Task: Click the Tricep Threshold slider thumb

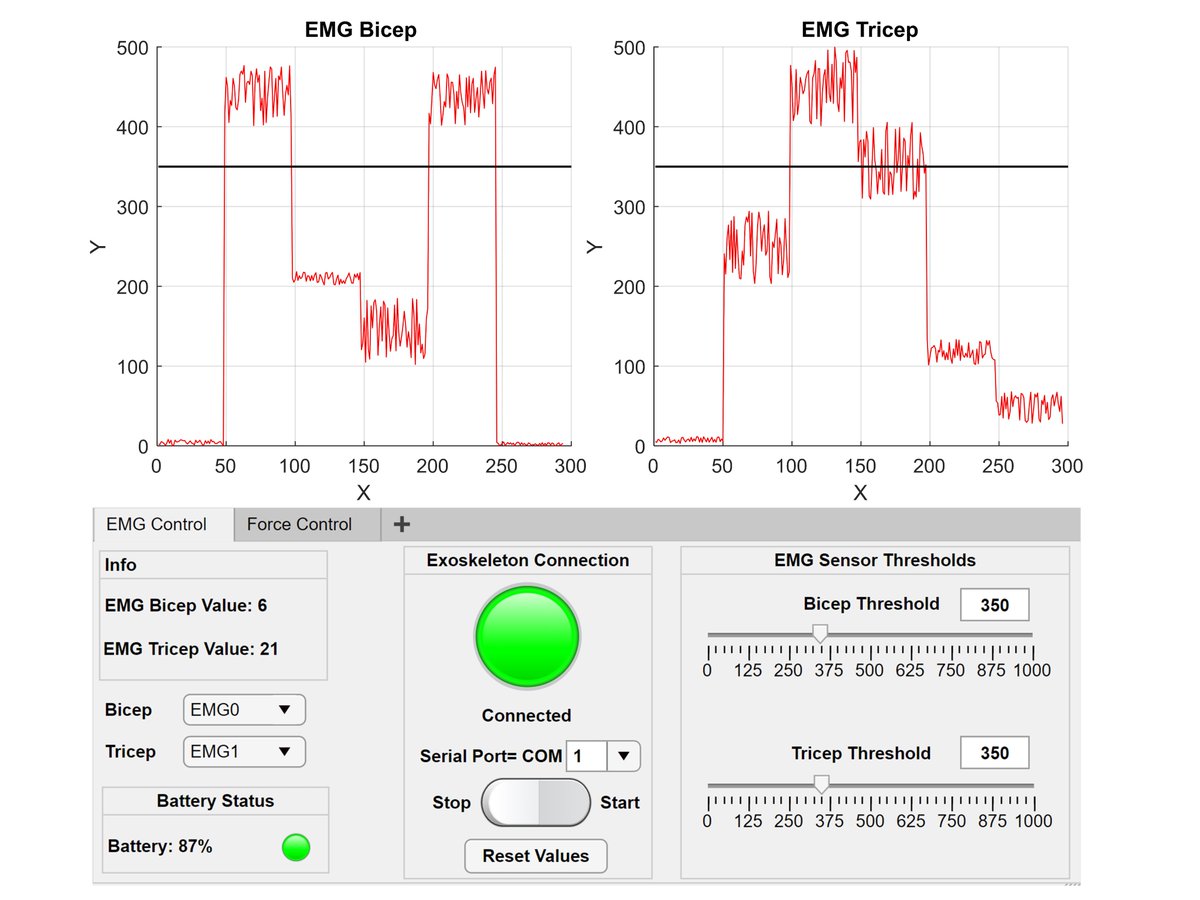Action: pyautogui.click(x=821, y=784)
